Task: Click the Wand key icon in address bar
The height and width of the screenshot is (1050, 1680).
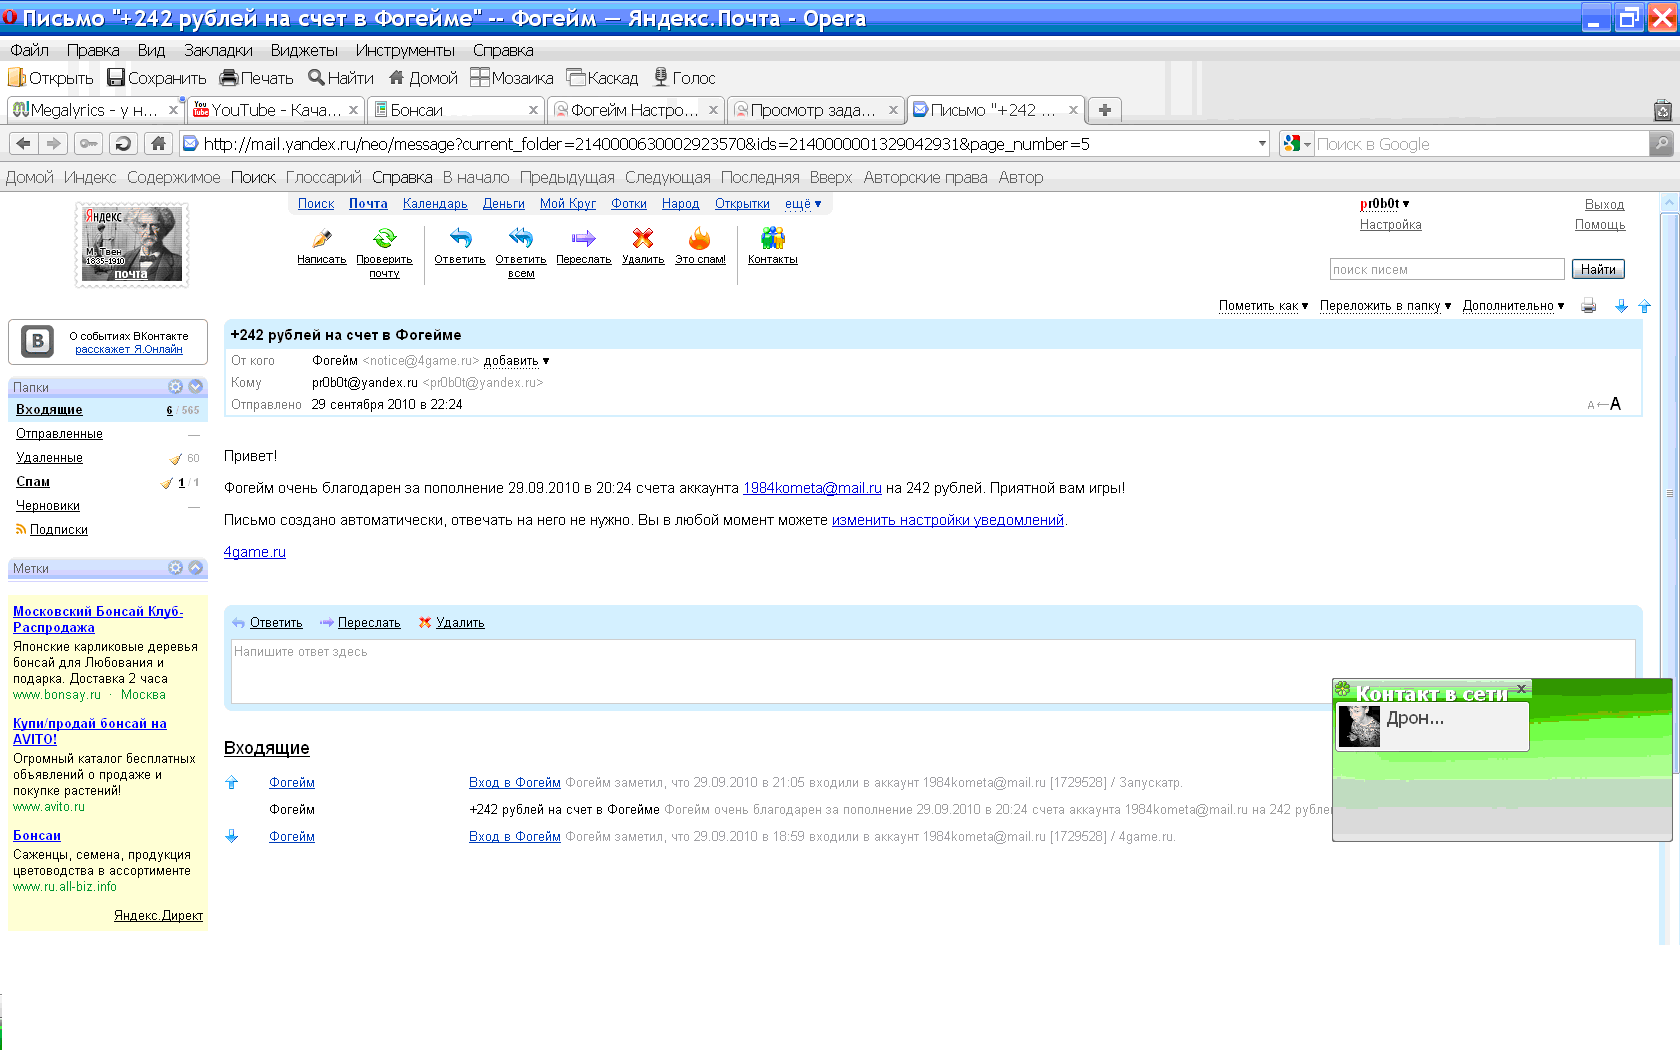Action: (89, 144)
